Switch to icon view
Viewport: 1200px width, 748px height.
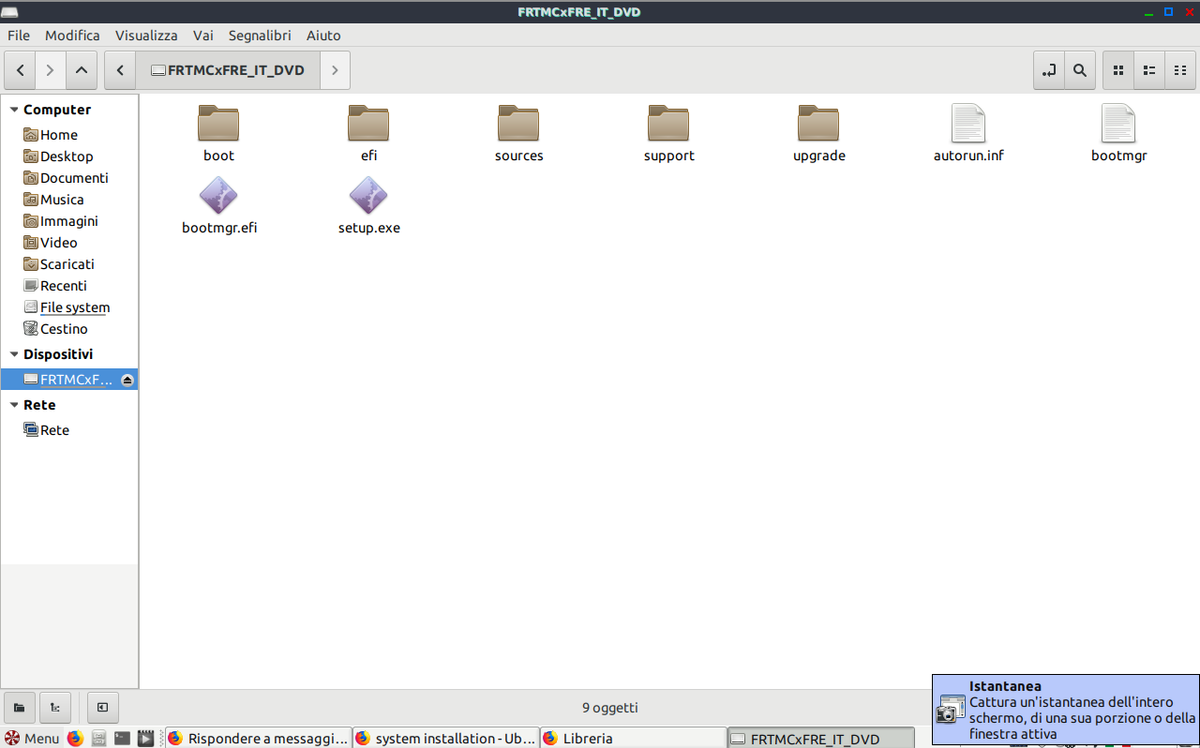click(1119, 71)
